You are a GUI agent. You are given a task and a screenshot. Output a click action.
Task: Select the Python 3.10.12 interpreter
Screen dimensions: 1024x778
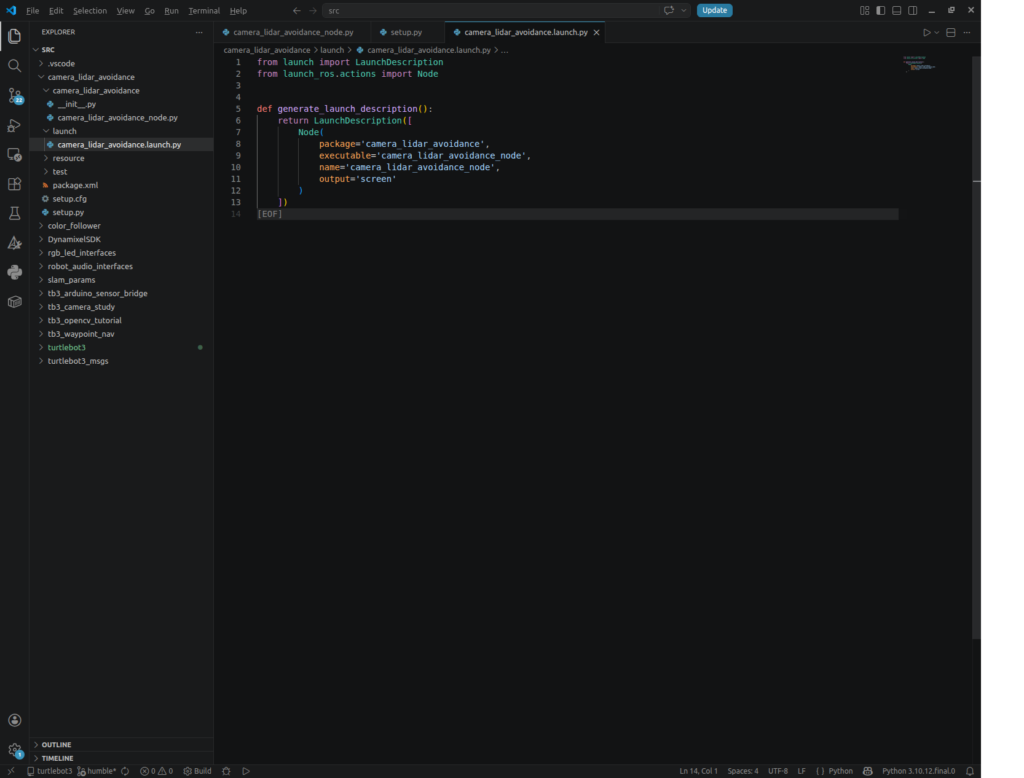coord(918,771)
